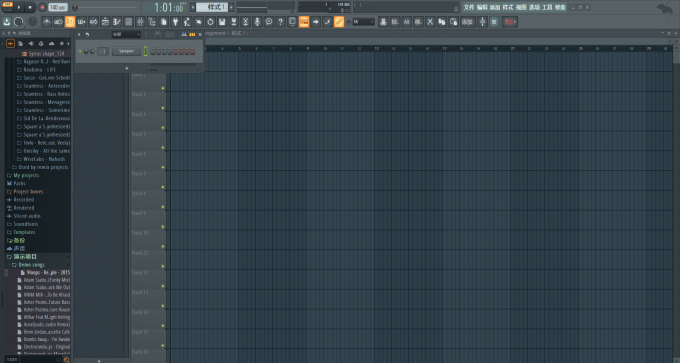This screenshot has height=363, width=680.
Task: Click the download arrow toolbar icon
Action: 7,22
